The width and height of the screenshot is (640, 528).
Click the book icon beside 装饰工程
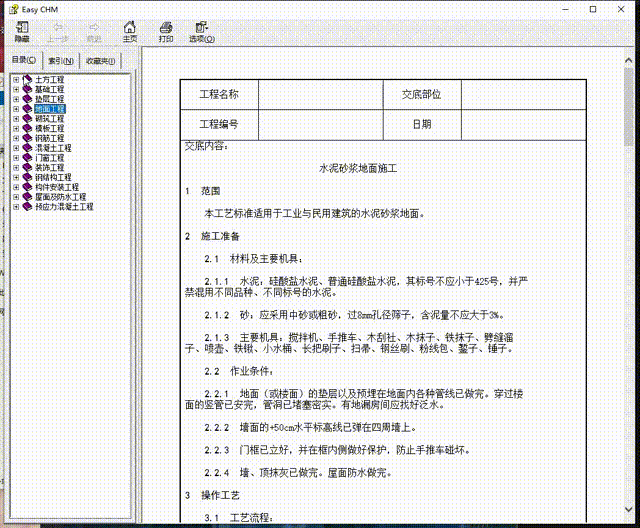pos(27,167)
